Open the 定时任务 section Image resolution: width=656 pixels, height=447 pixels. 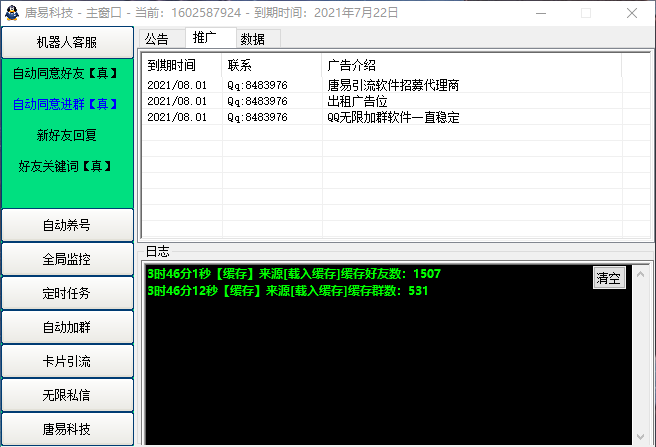(x=67, y=293)
